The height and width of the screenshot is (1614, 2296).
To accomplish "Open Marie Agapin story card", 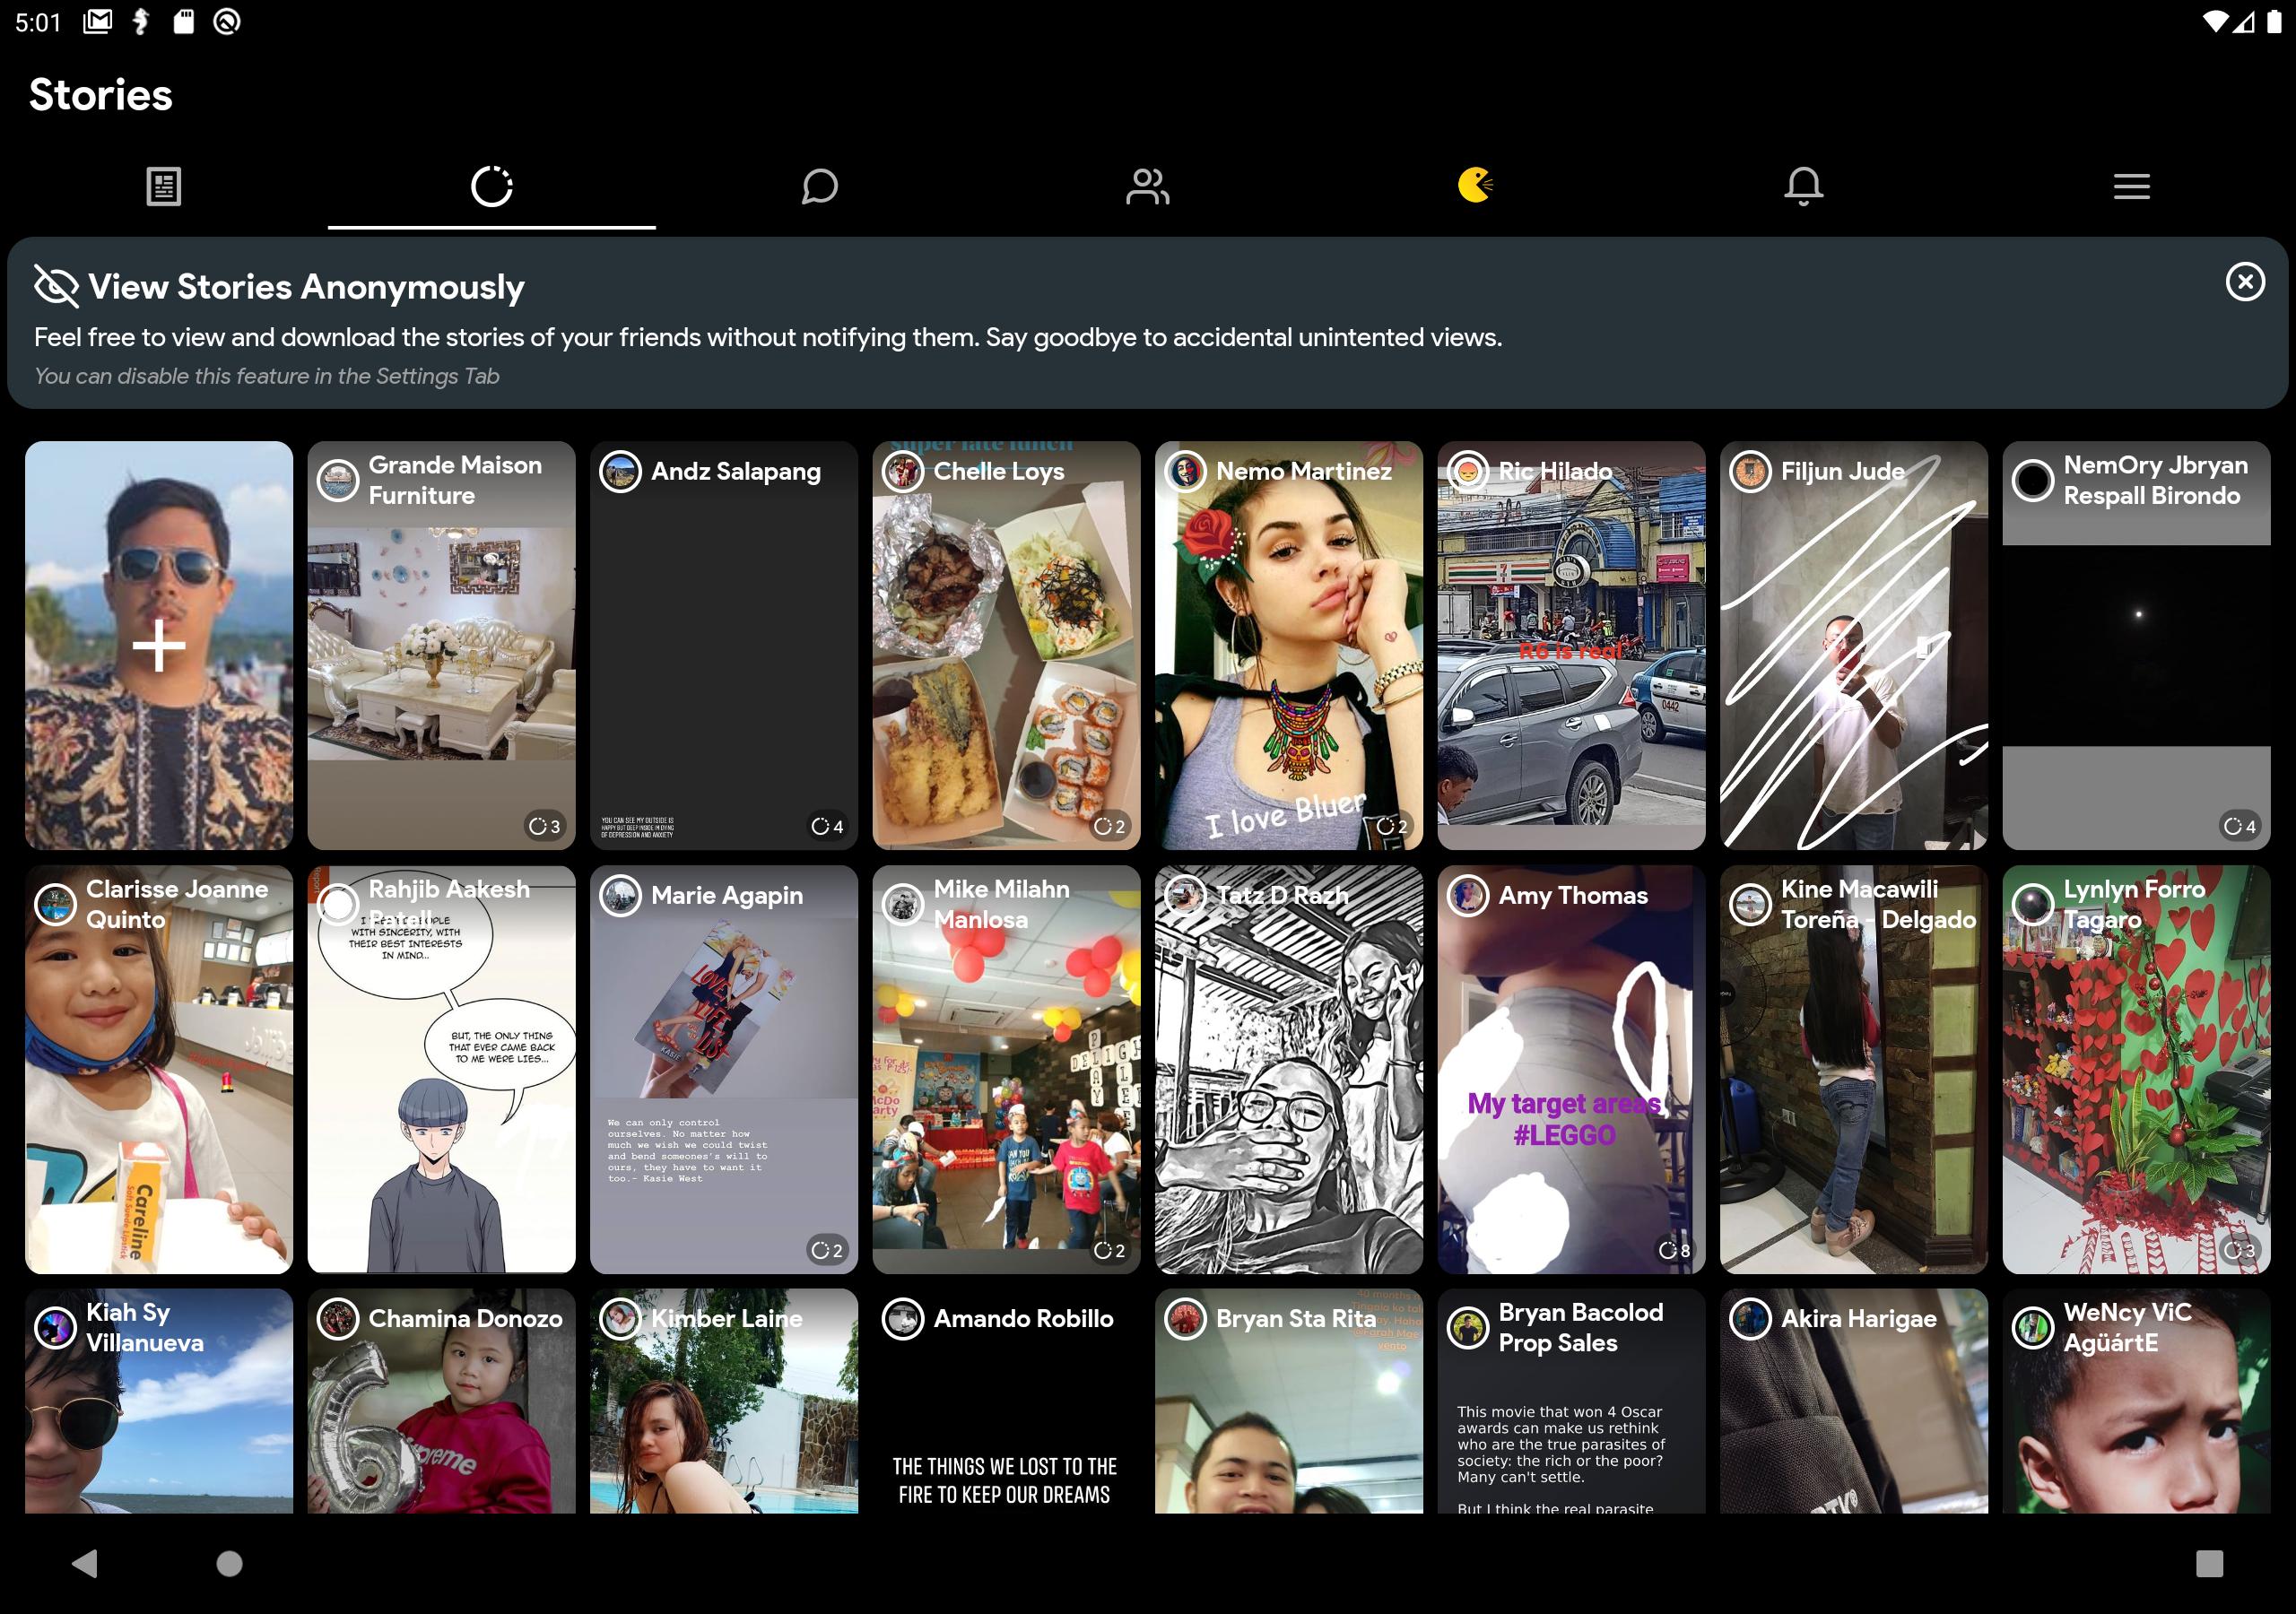I will click(724, 1069).
